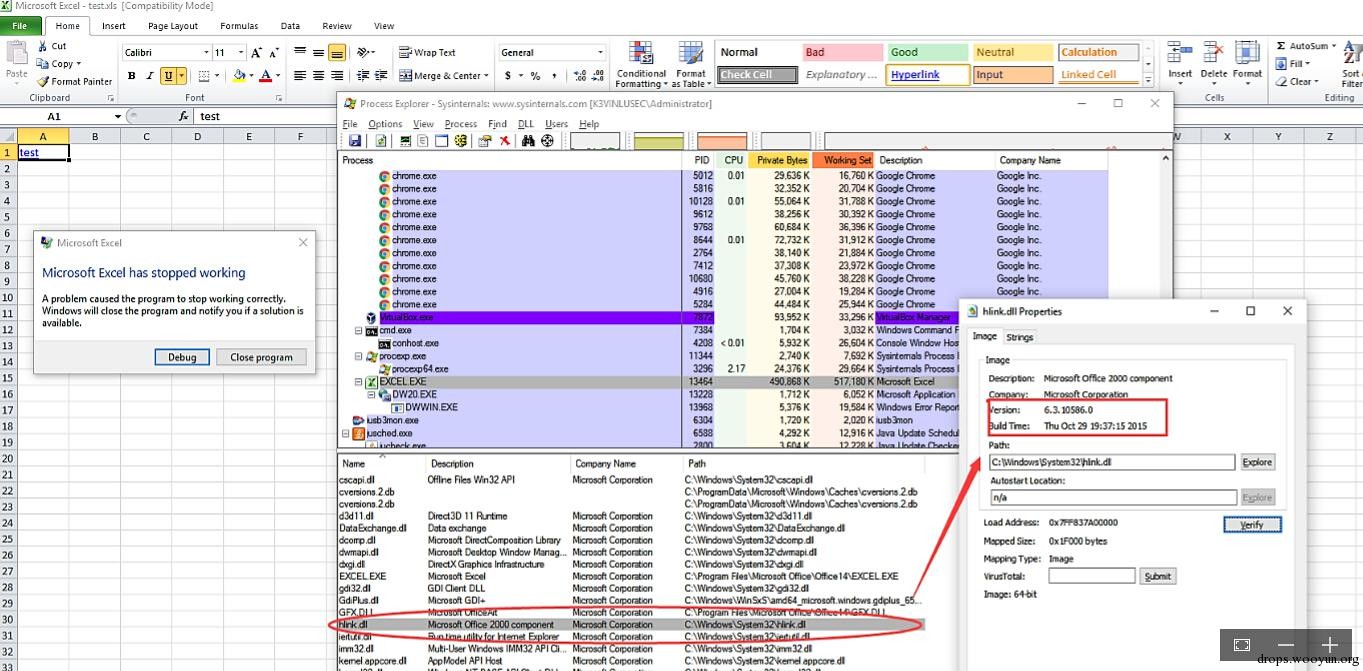The height and width of the screenshot is (671, 1363).
Task: Click the Kill Process red X icon
Action: [505, 141]
